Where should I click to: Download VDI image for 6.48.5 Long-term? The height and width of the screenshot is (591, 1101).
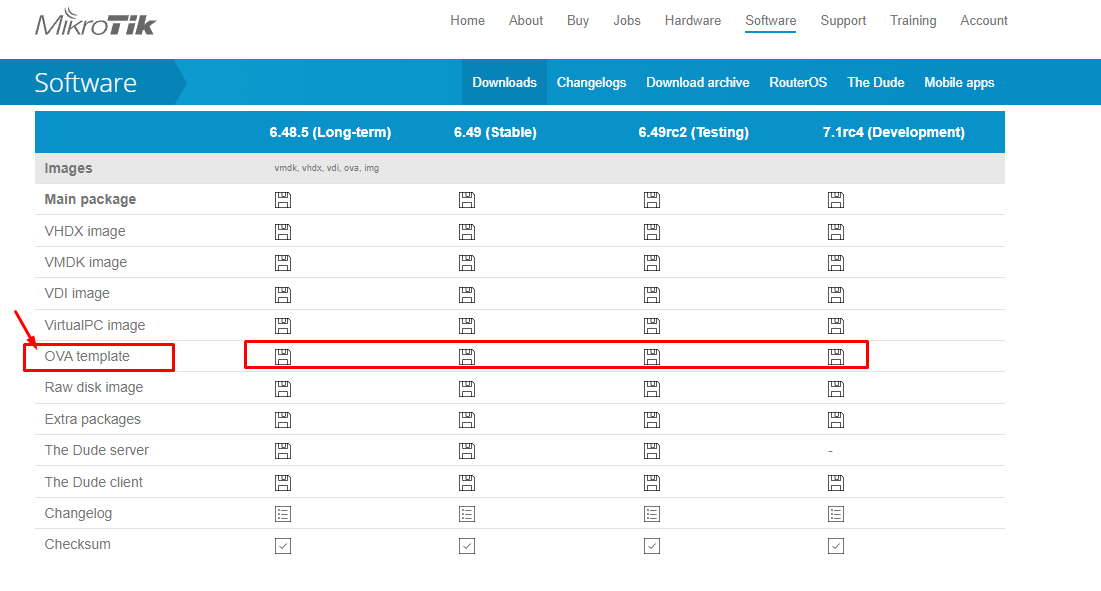(283, 295)
